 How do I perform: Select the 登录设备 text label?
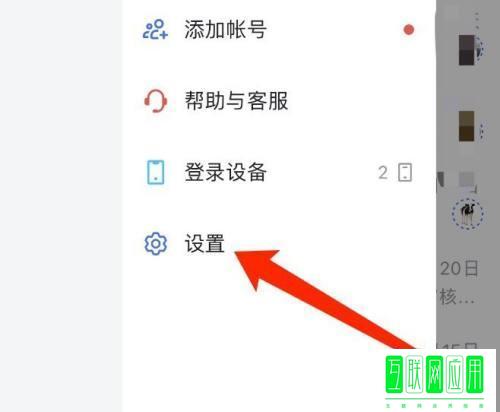click(x=226, y=172)
